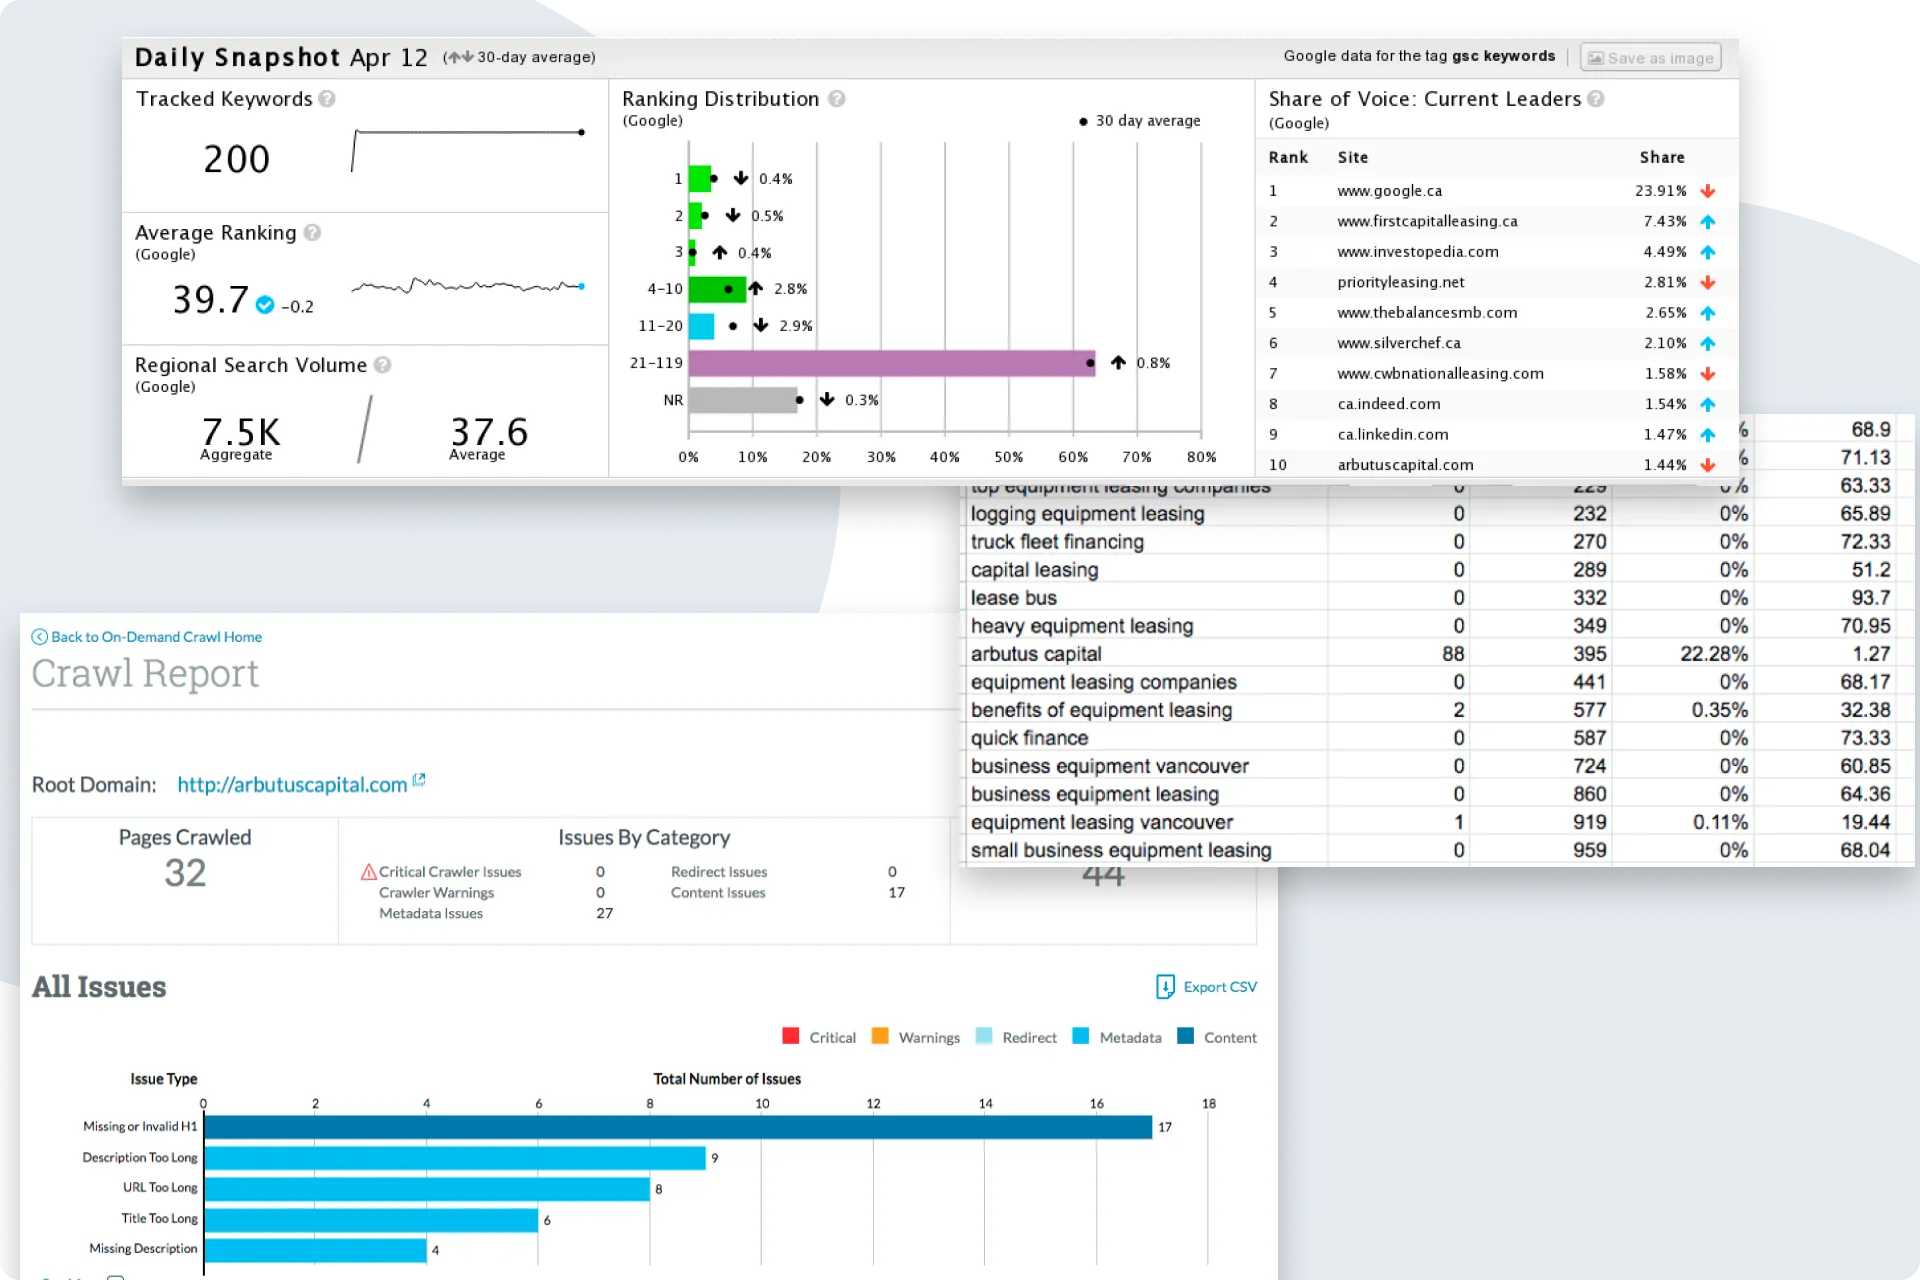The image size is (1920, 1280).
Task: Select the 'quick finance' keyword
Action: pos(1029,738)
